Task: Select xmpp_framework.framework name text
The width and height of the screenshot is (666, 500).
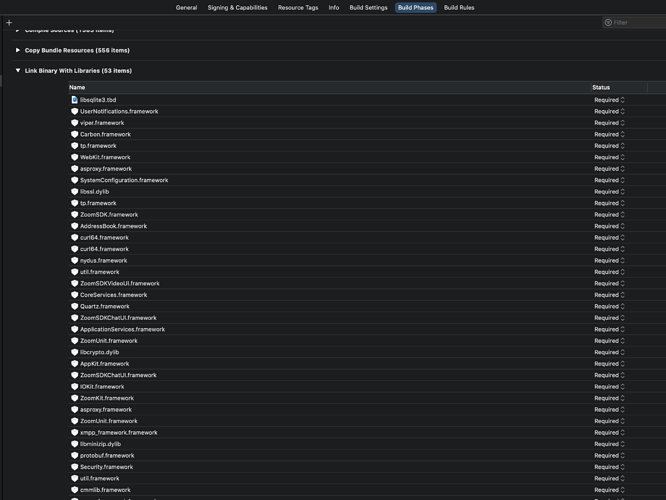Action: [119, 432]
